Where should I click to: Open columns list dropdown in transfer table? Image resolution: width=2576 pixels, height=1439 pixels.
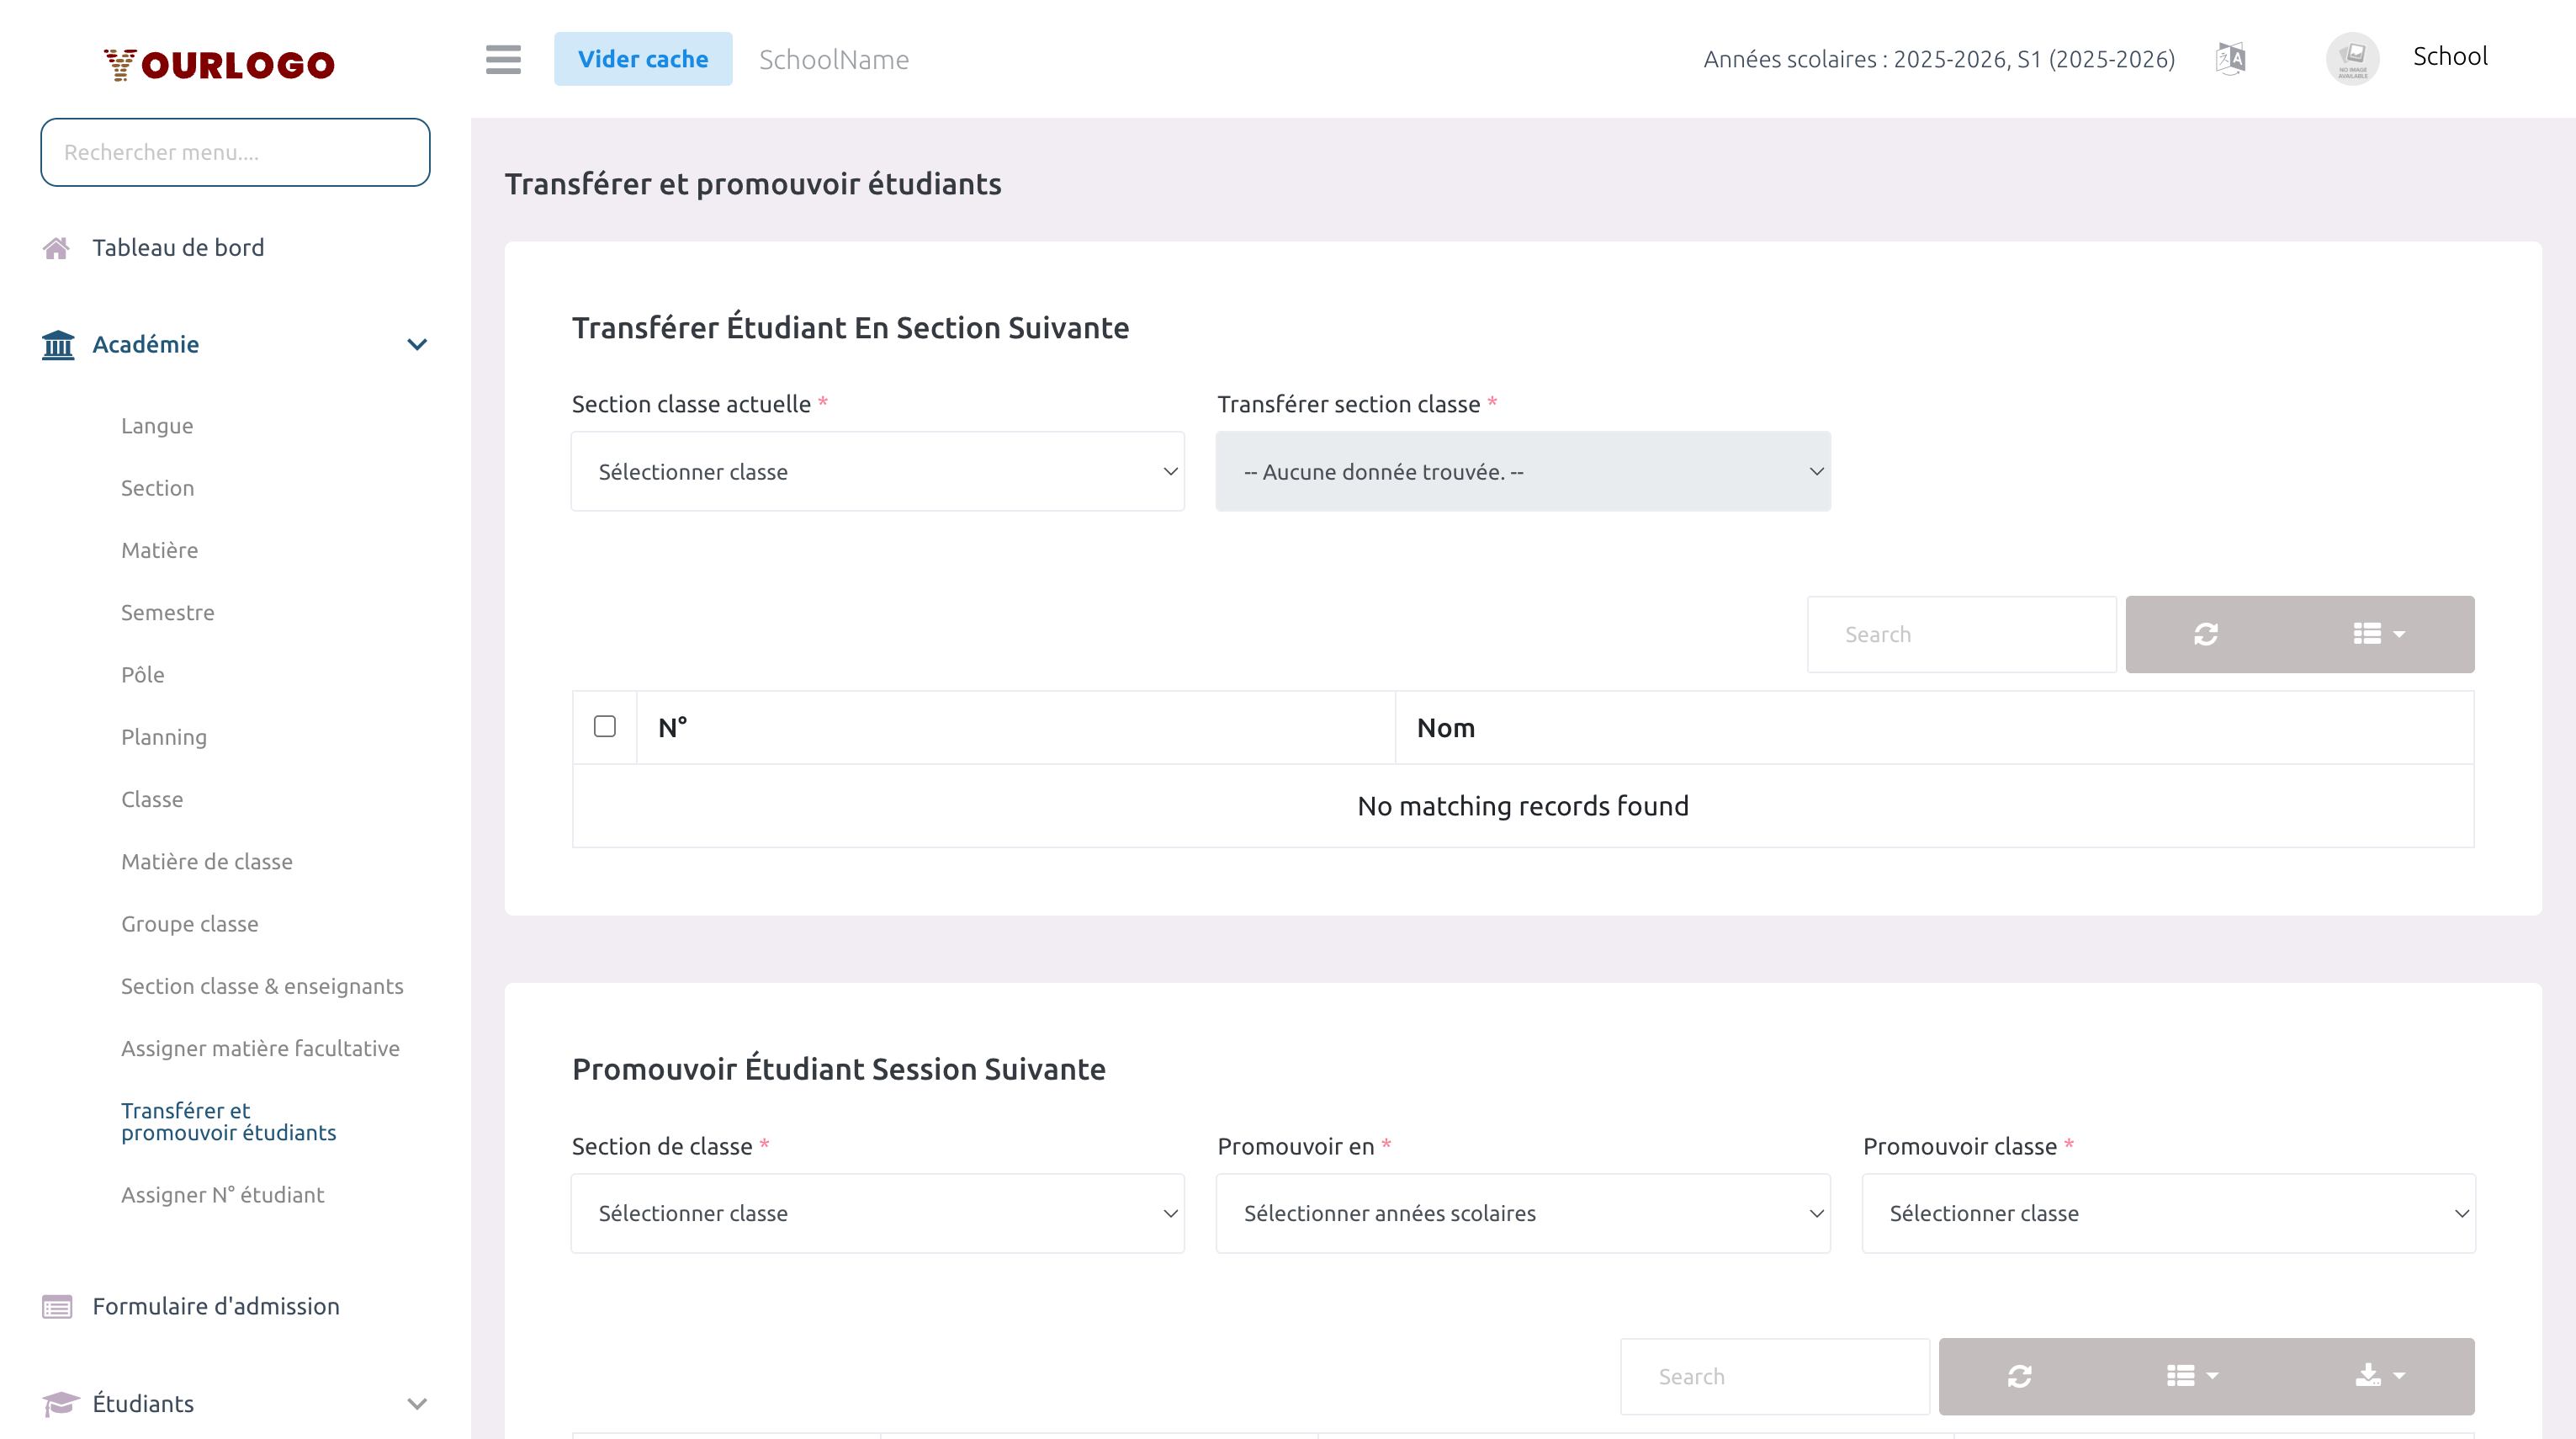click(2378, 634)
